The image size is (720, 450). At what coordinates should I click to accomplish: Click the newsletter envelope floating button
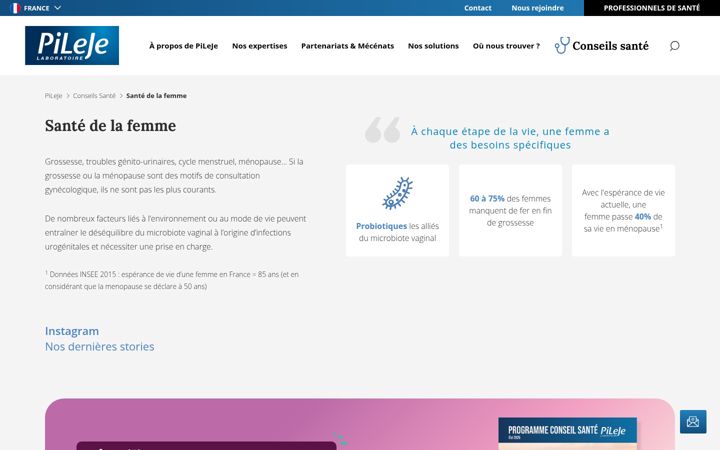(693, 422)
